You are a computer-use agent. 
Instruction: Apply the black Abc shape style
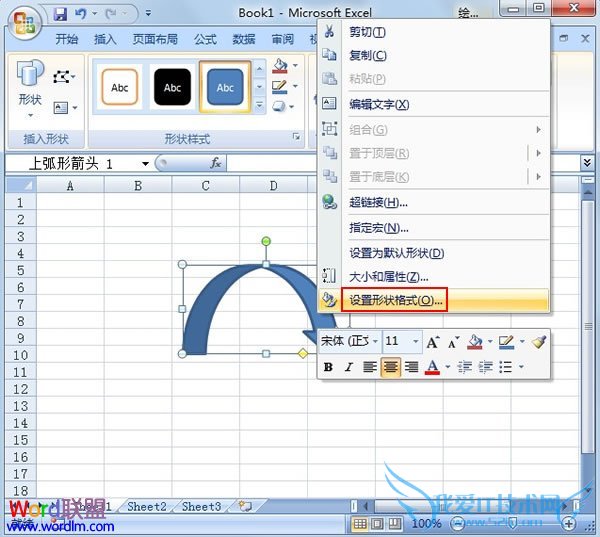(173, 87)
